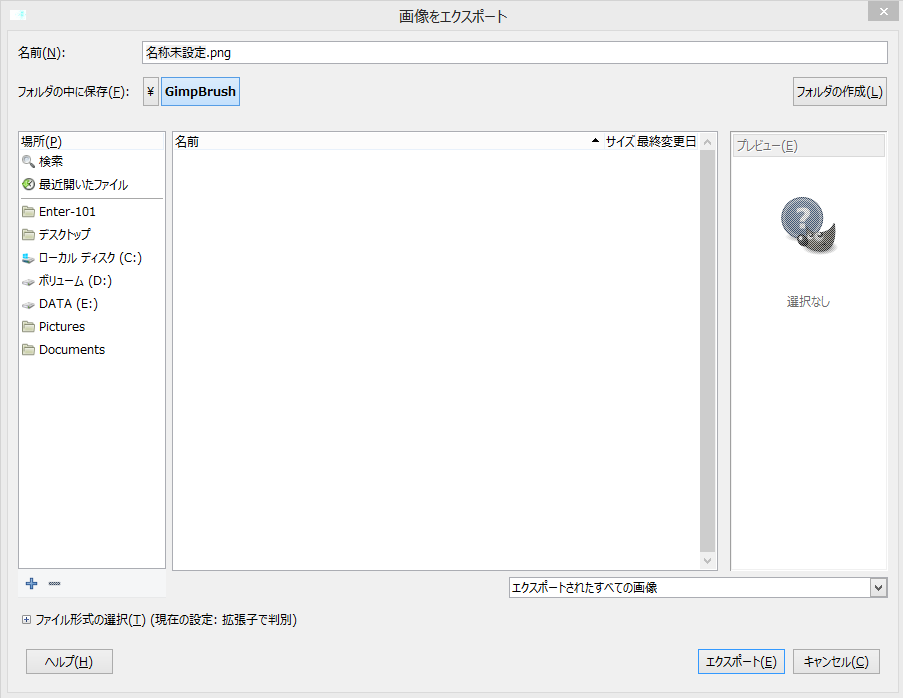903x698 pixels.
Task: Expand the ファイル形式の選択 section
Action: tap(26, 620)
